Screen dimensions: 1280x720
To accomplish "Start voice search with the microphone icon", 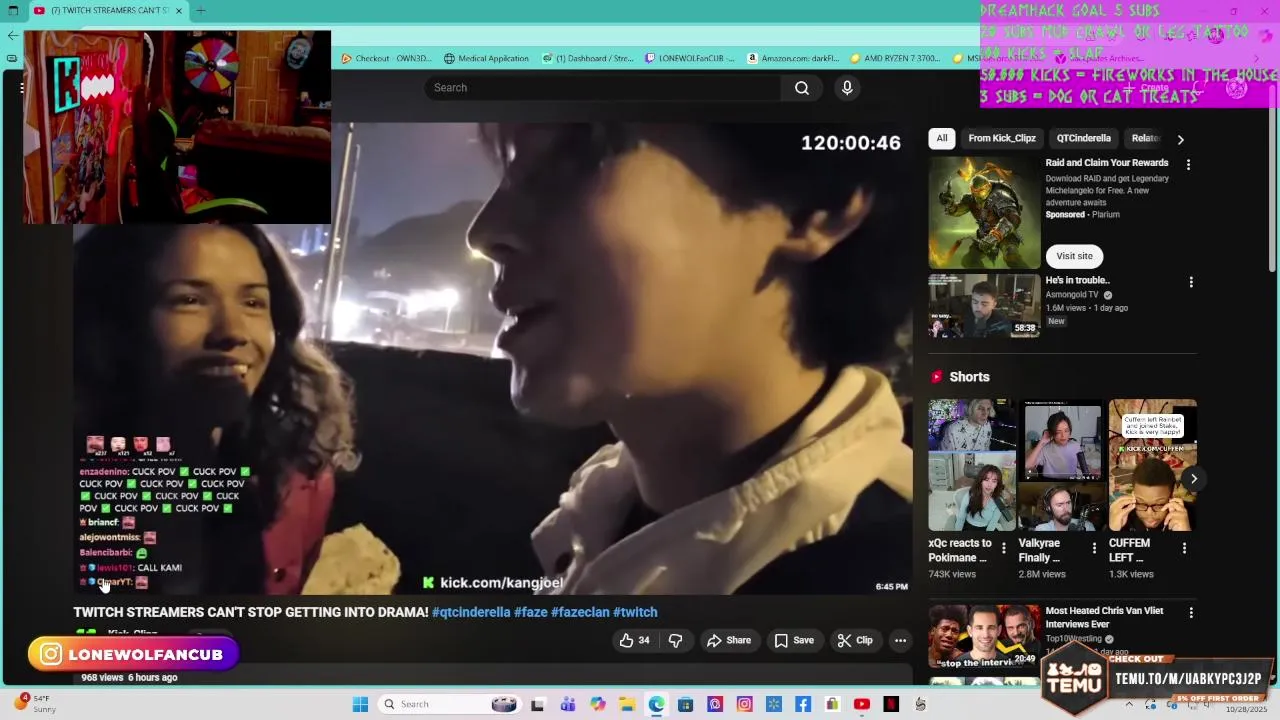I will tap(847, 88).
